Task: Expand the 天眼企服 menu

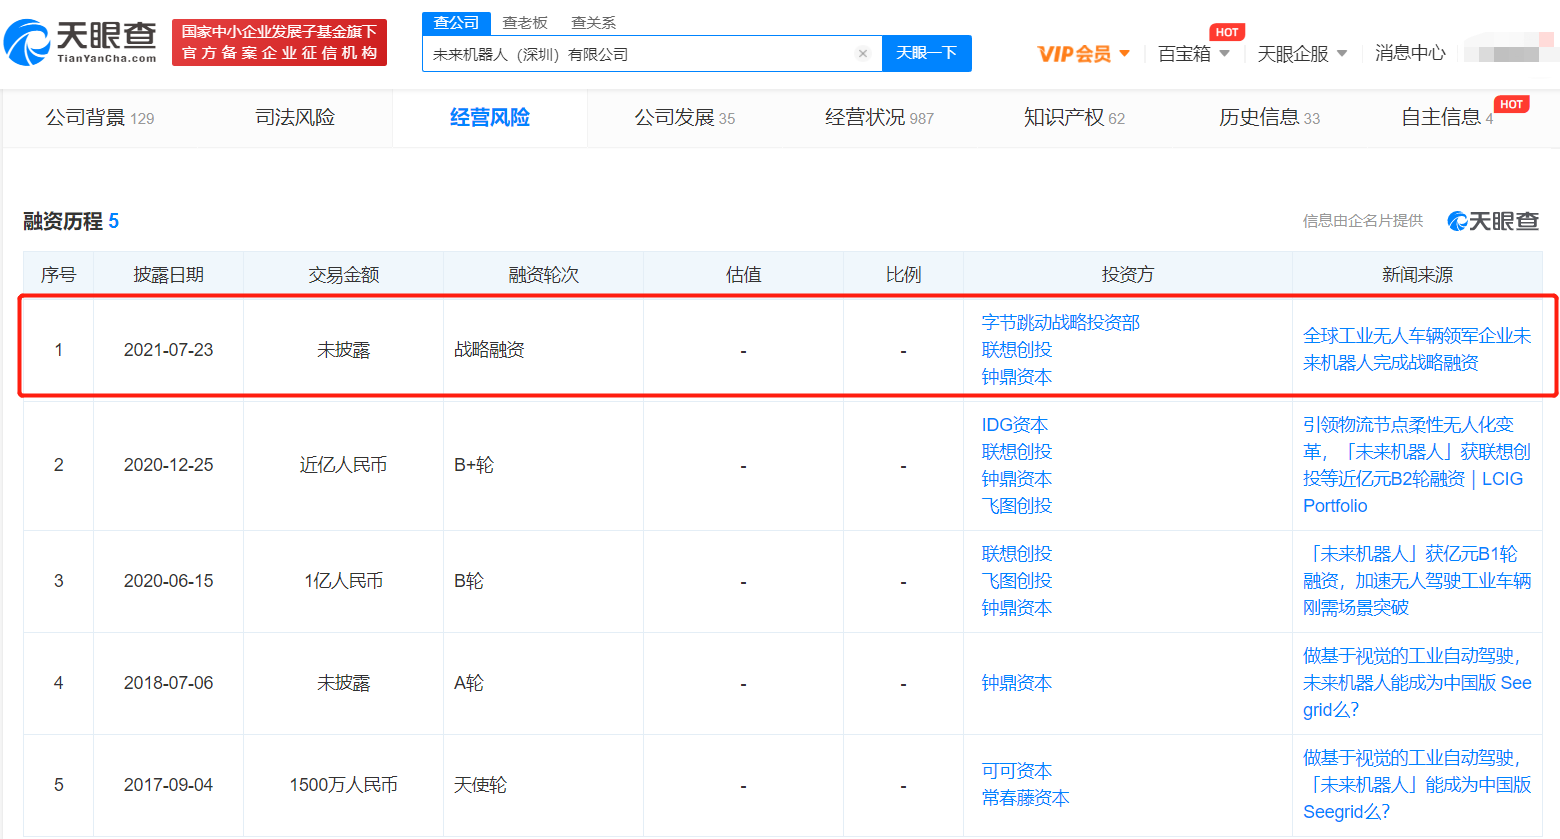Action: (1302, 54)
